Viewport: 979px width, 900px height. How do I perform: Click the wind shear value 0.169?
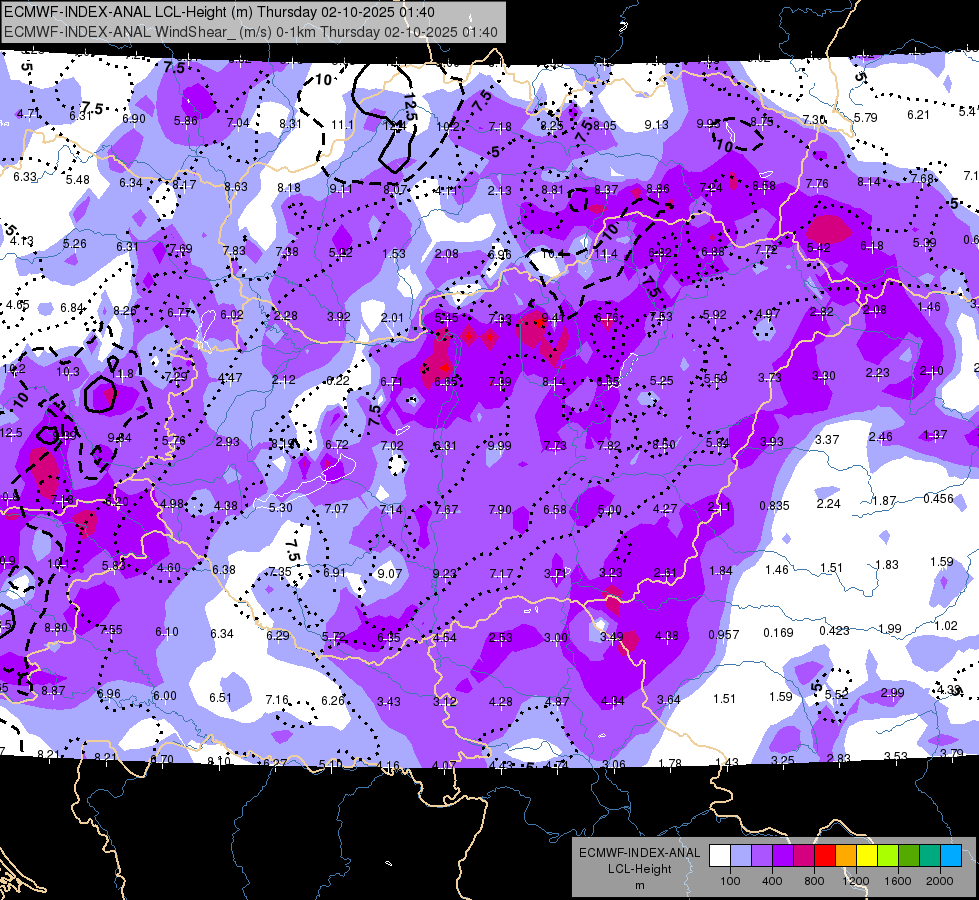[778, 633]
